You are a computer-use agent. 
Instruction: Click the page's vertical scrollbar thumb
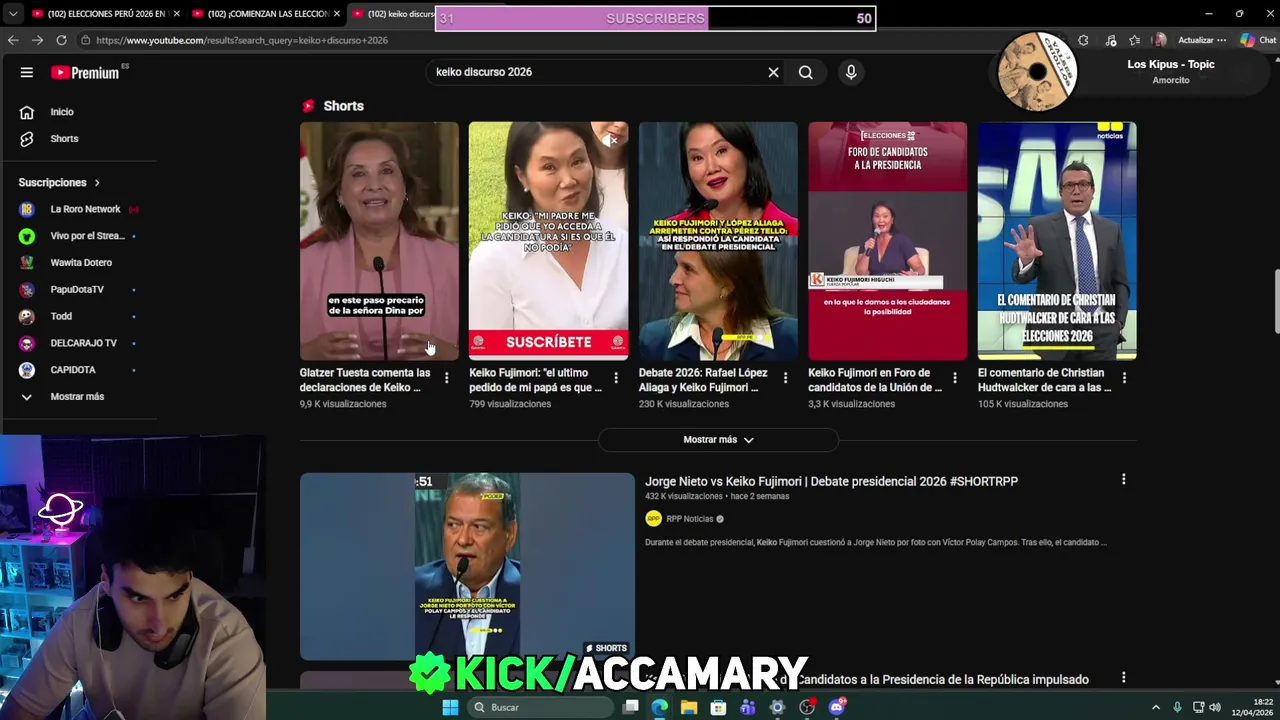tap(1275, 301)
